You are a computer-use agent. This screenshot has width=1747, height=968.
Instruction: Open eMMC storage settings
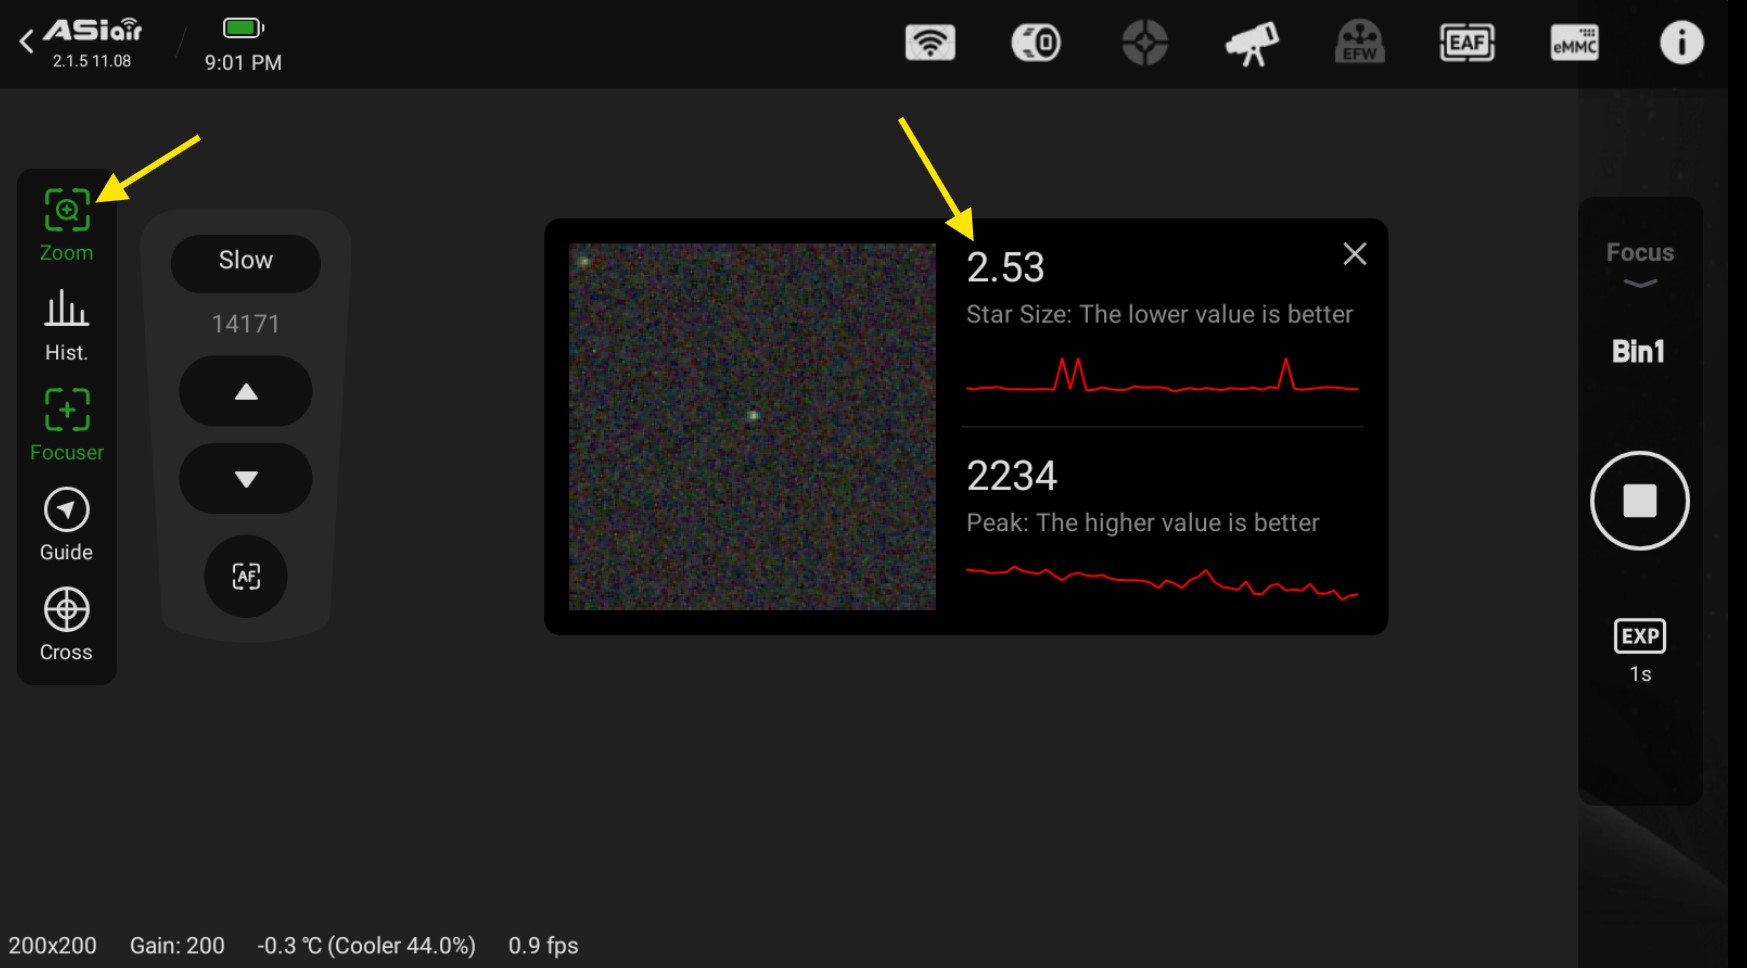tap(1574, 43)
